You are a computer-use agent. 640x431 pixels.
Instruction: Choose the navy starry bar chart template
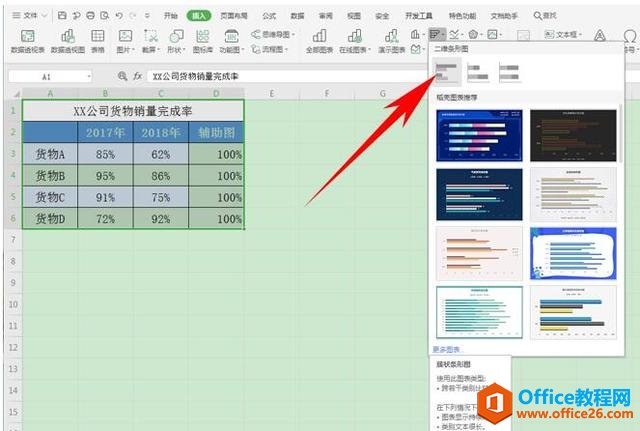point(479,194)
